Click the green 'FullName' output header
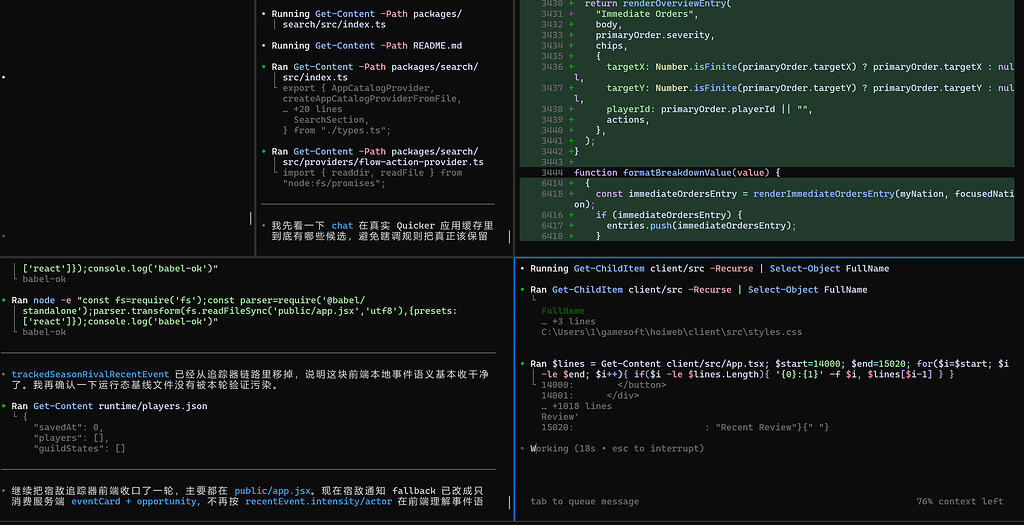This screenshot has width=1024, height=525. click(x=563, y=311)
